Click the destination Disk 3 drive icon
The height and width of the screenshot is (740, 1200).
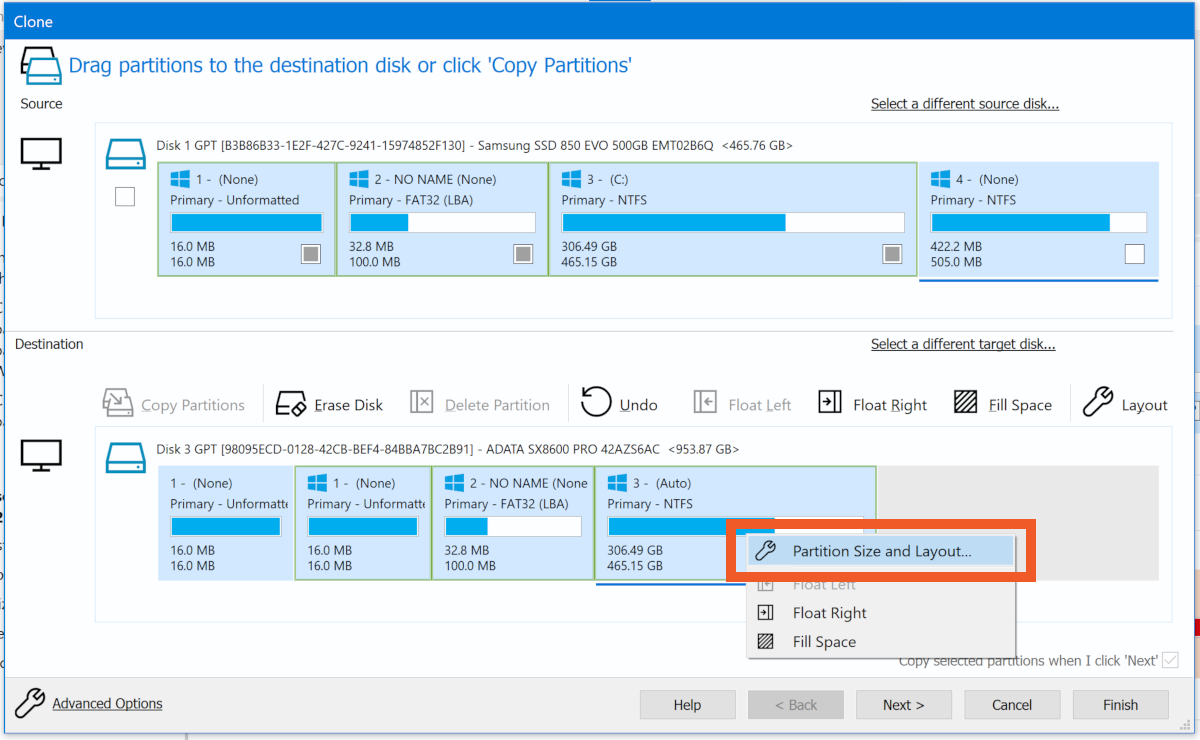[x=126, y=456]
